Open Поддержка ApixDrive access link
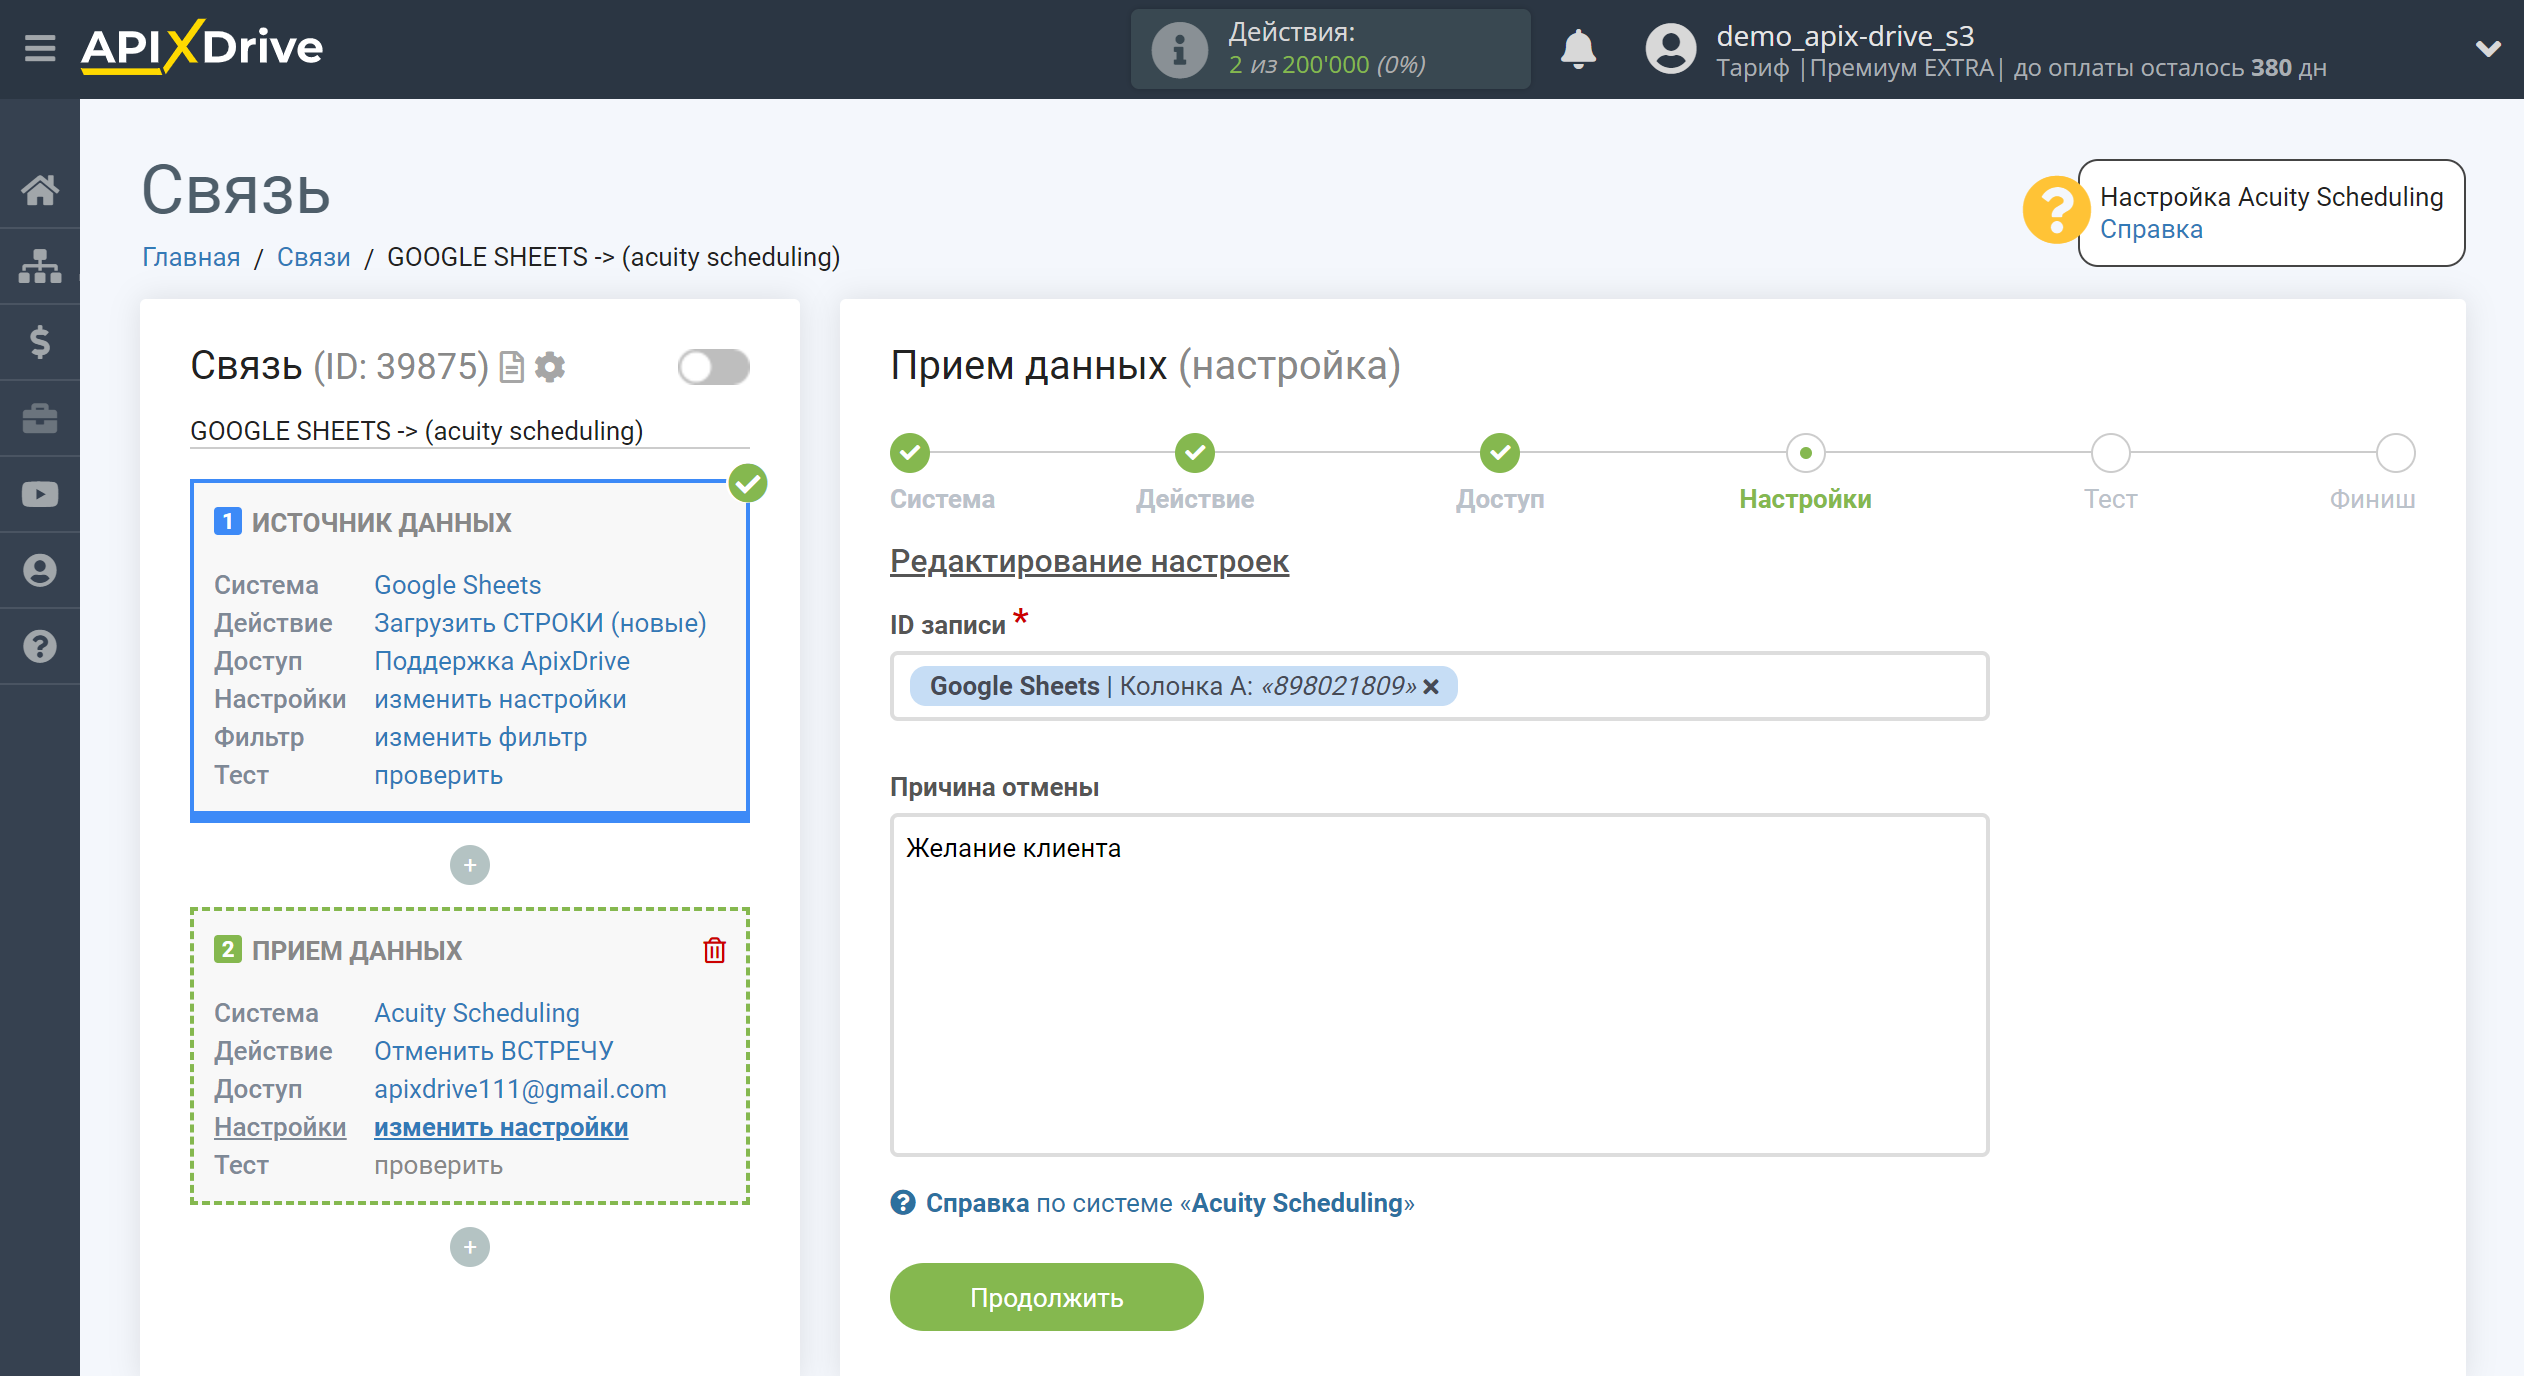This screenshot has height=1376, width=2524. tap(502, 661)
